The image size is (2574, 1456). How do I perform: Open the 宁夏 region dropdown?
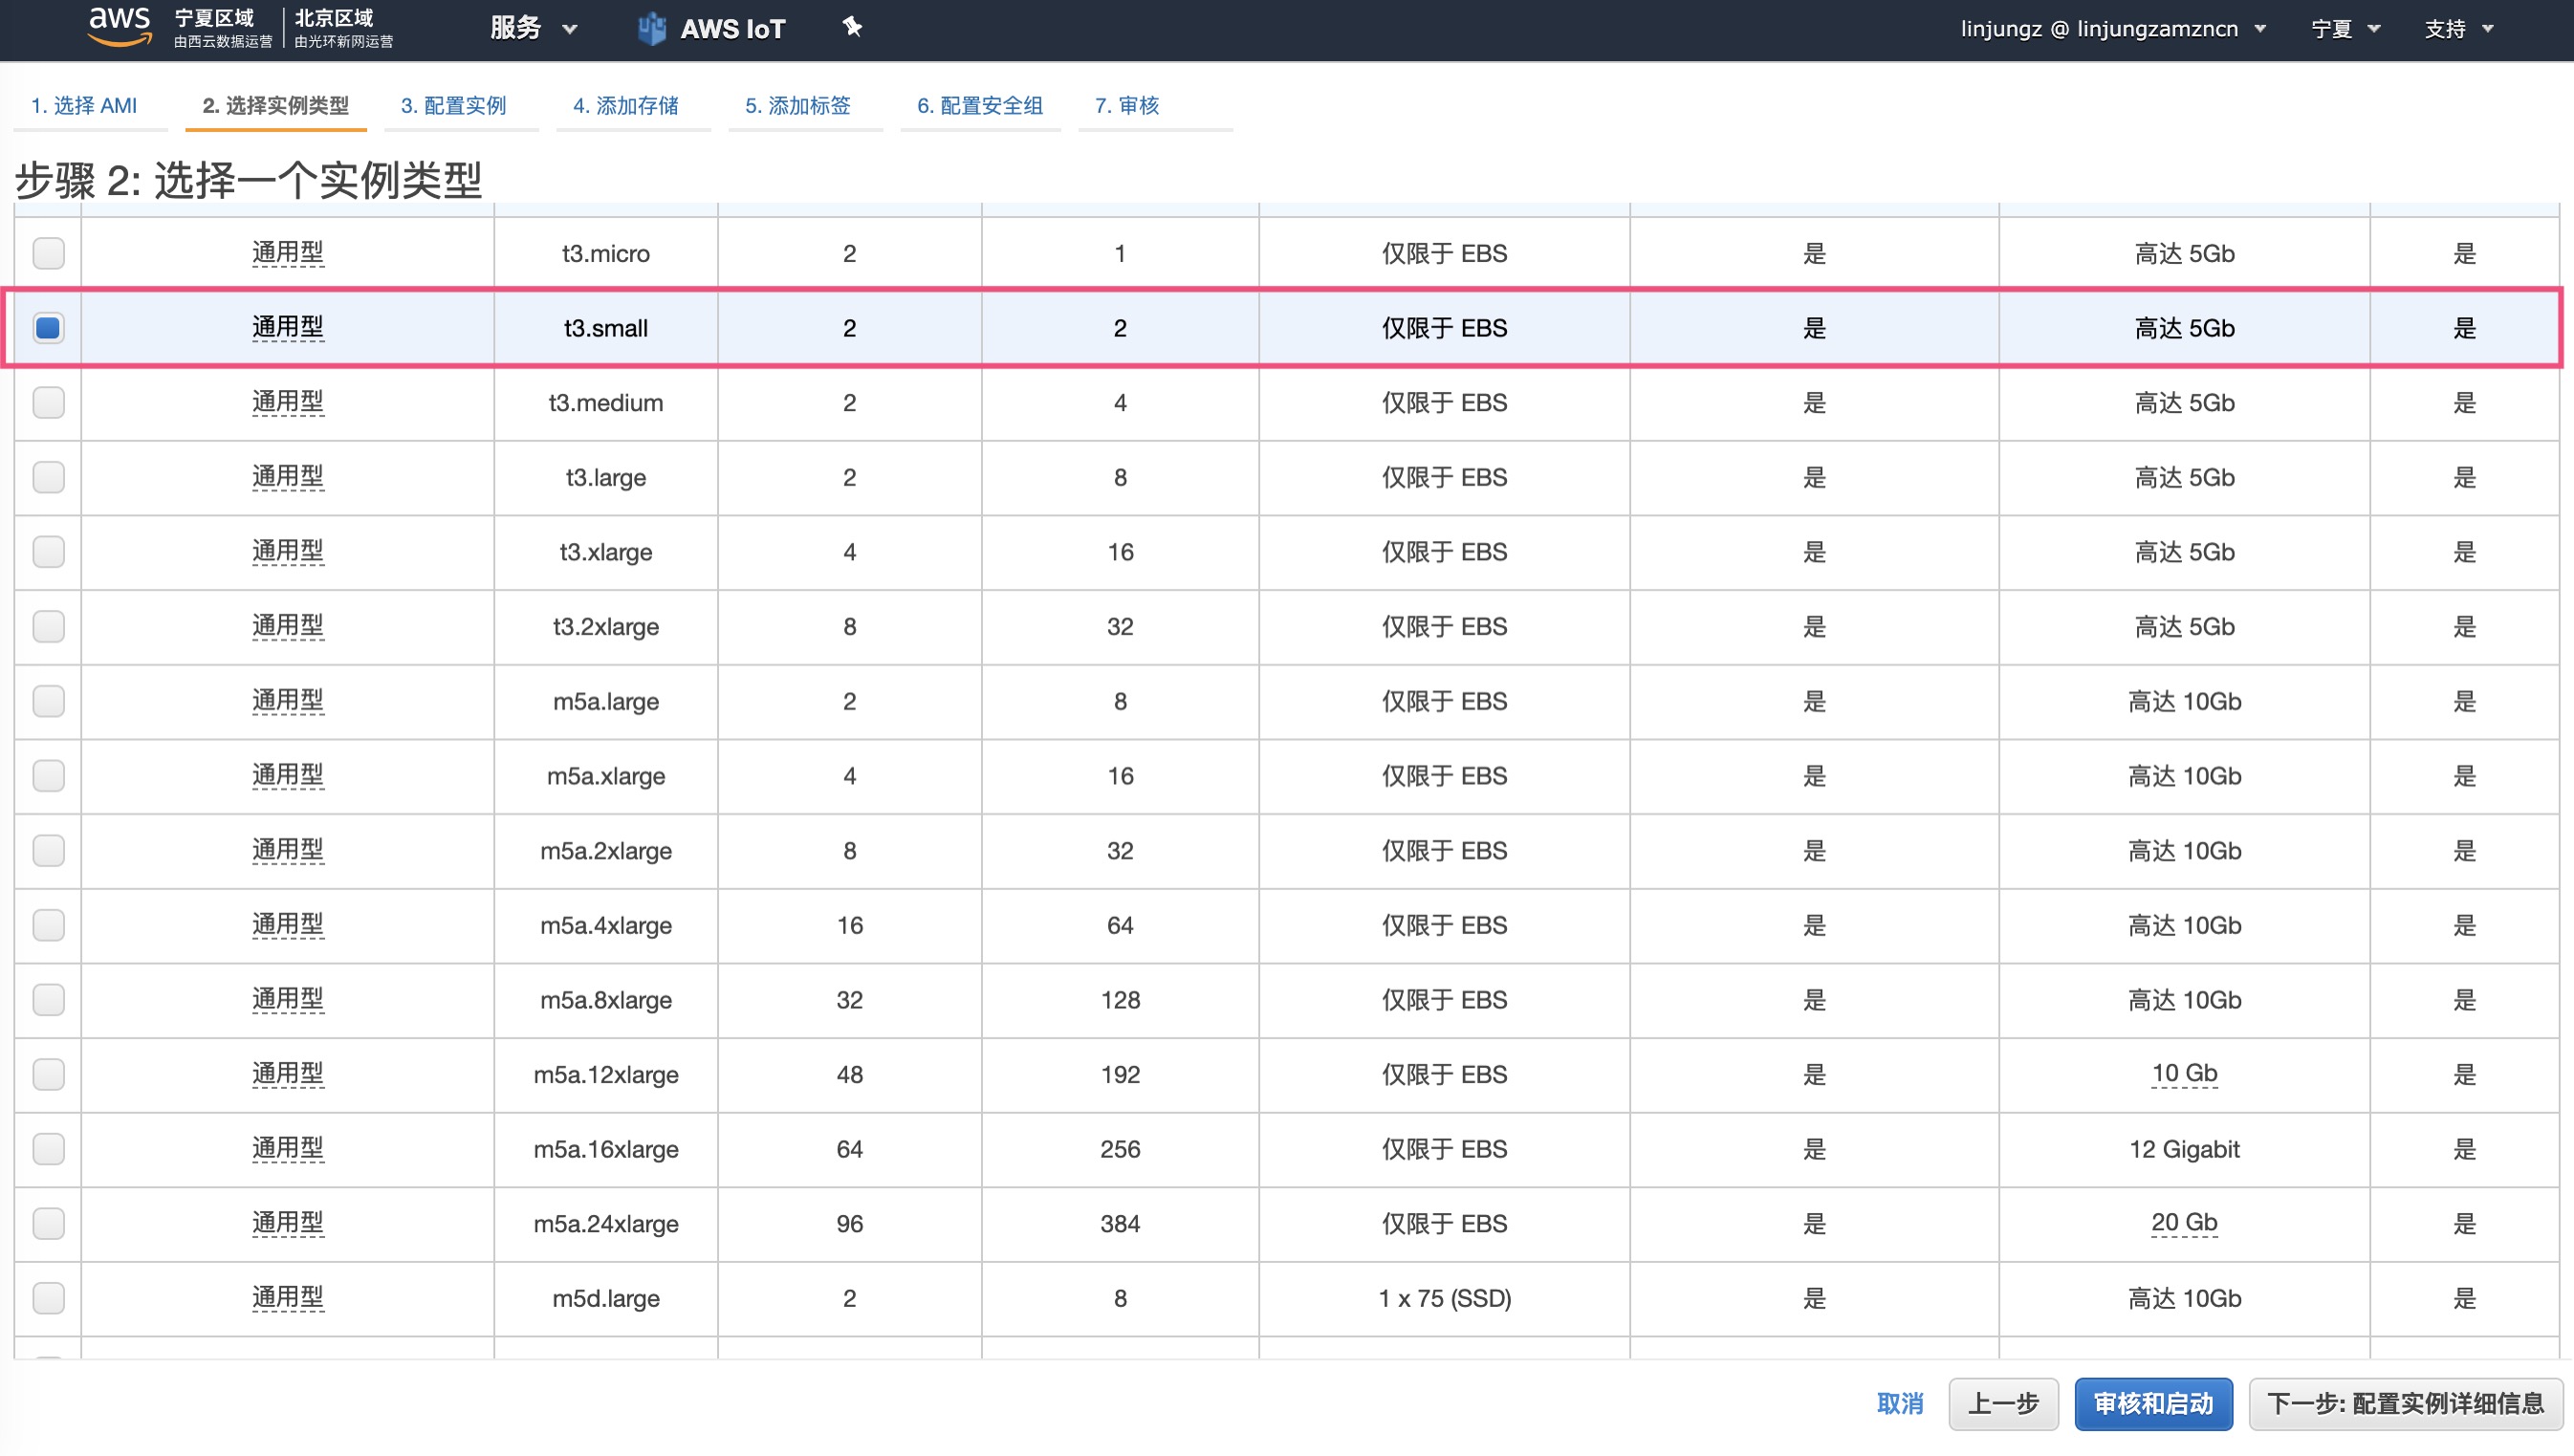click(2344, 29)
